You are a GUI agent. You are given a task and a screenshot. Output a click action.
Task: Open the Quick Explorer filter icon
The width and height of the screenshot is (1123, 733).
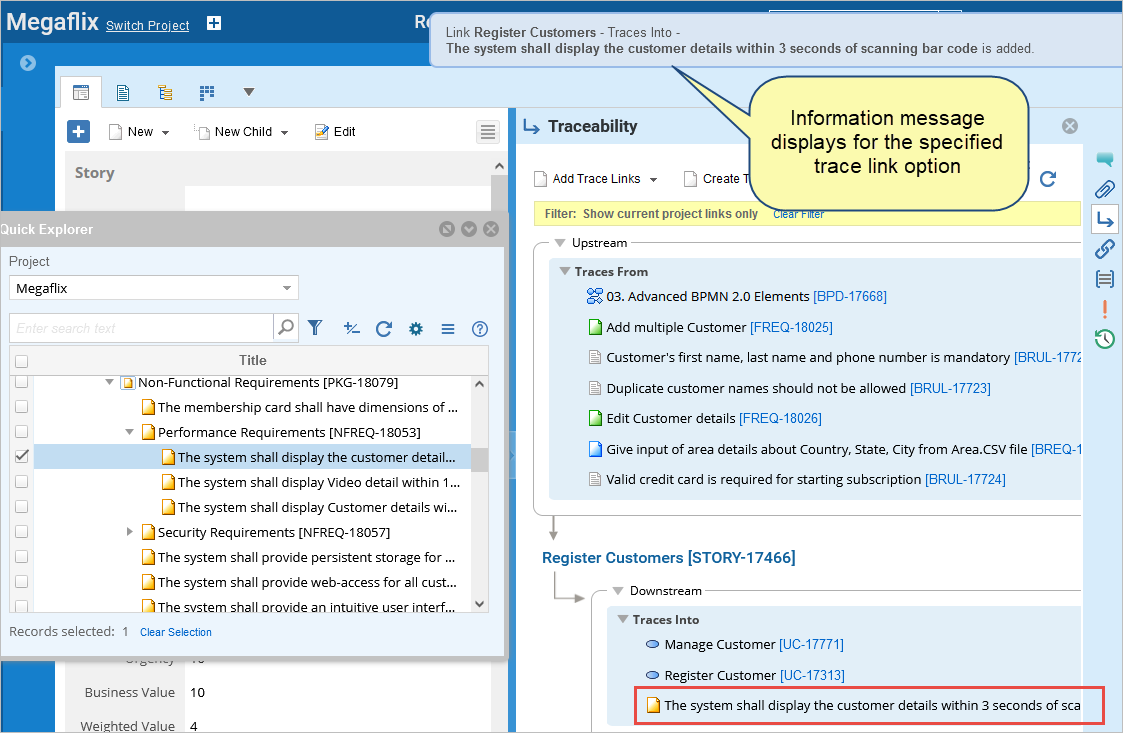pyautogui.click(x=315, y=328)
